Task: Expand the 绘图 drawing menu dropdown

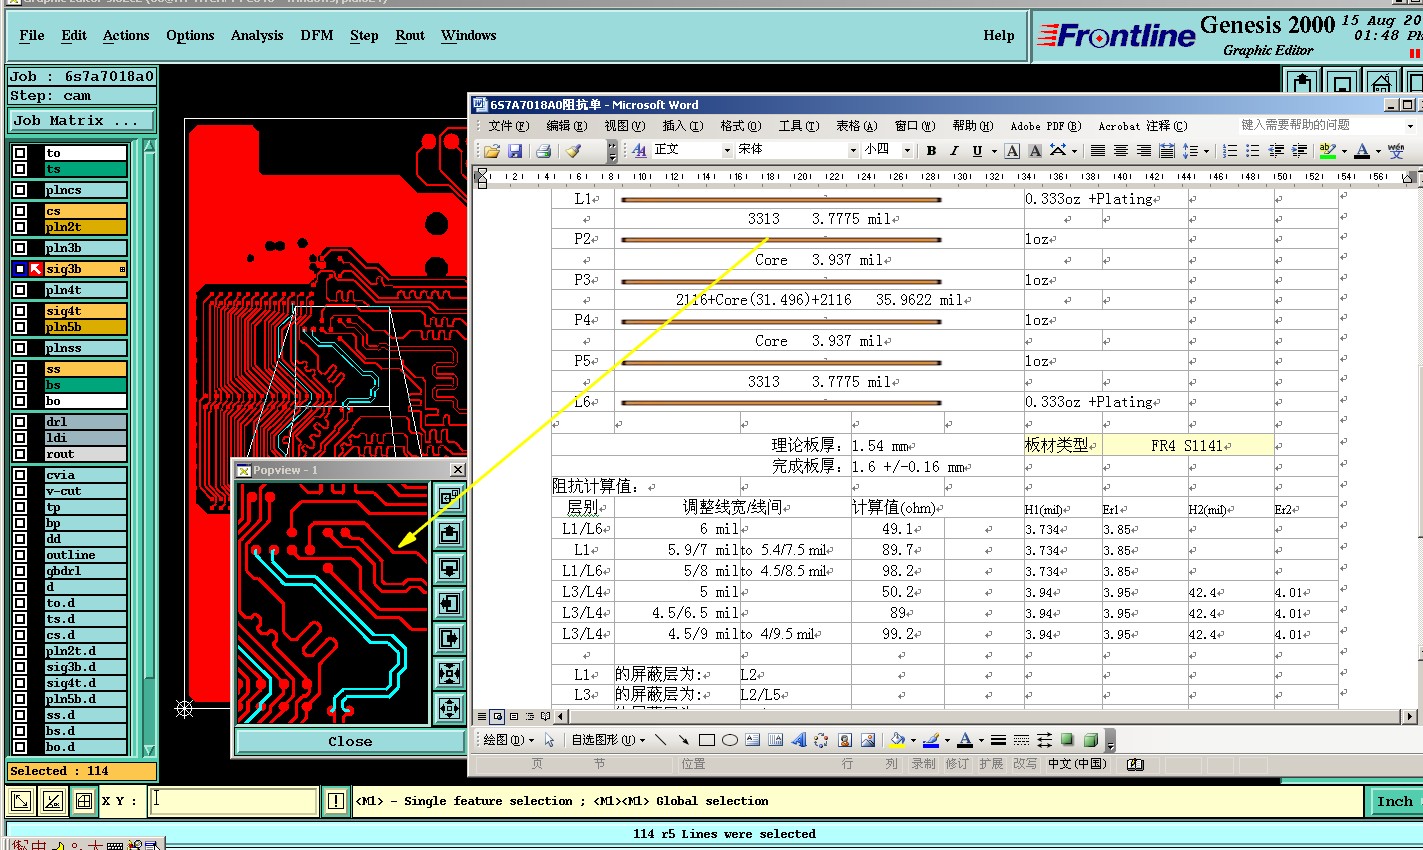Action: [x=509, y=740]
